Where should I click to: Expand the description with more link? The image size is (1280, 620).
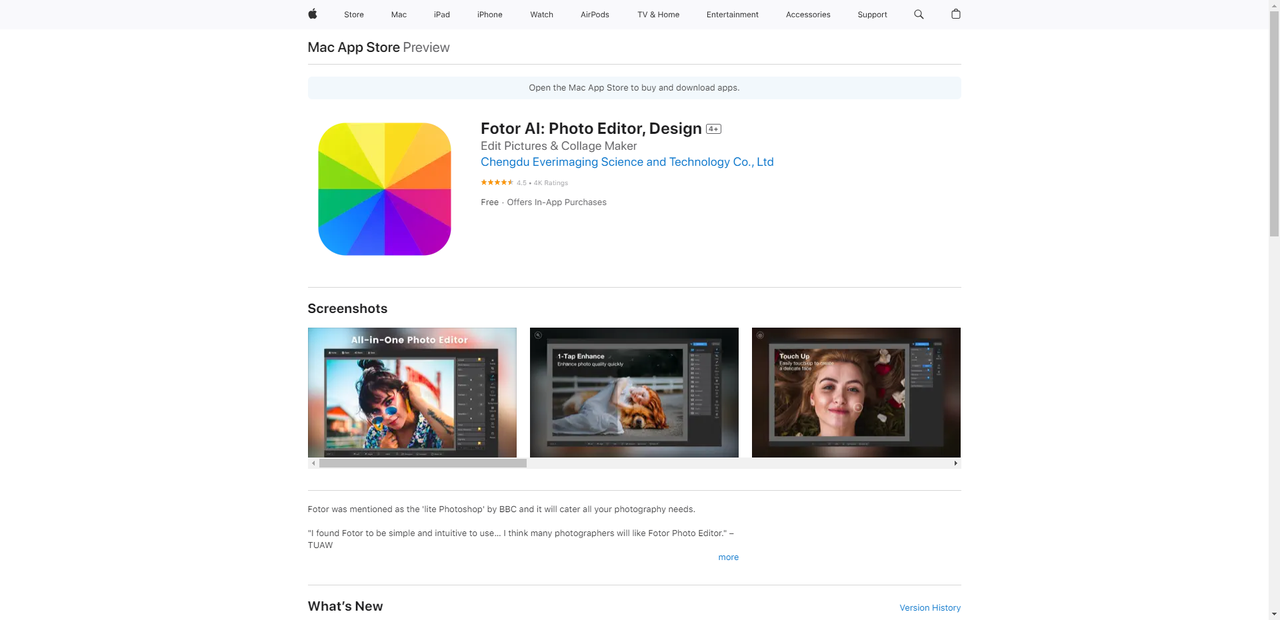click(x=728, y=557)
